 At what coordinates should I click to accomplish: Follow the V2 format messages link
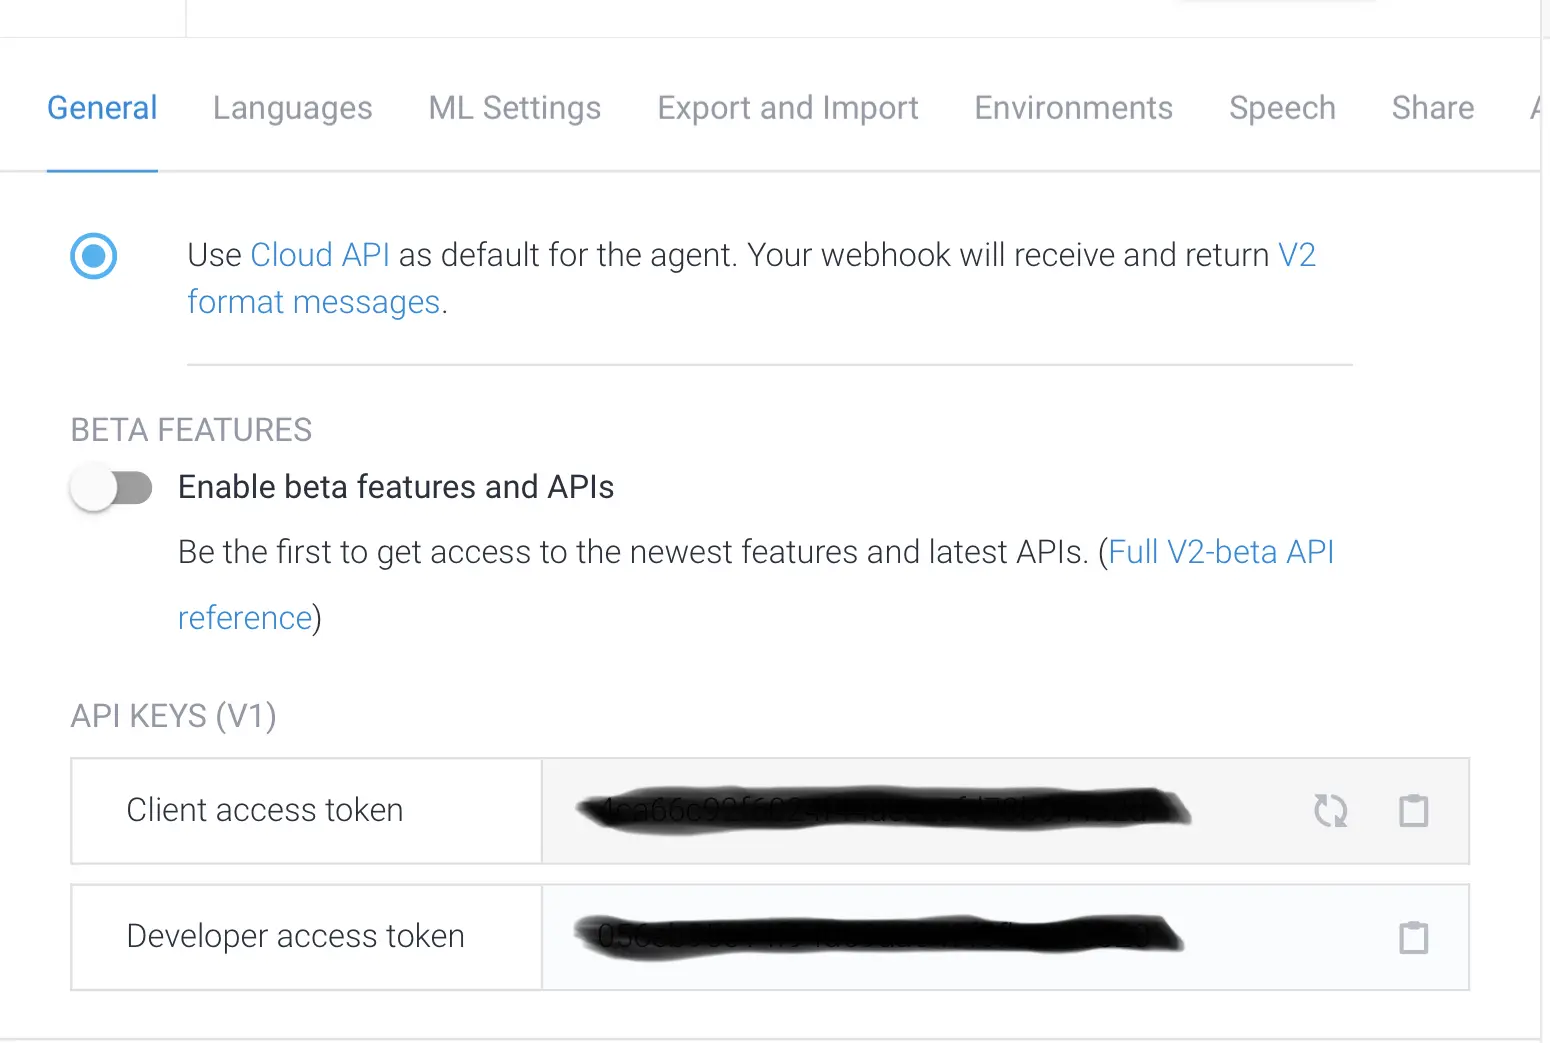(x=314, y=302)
